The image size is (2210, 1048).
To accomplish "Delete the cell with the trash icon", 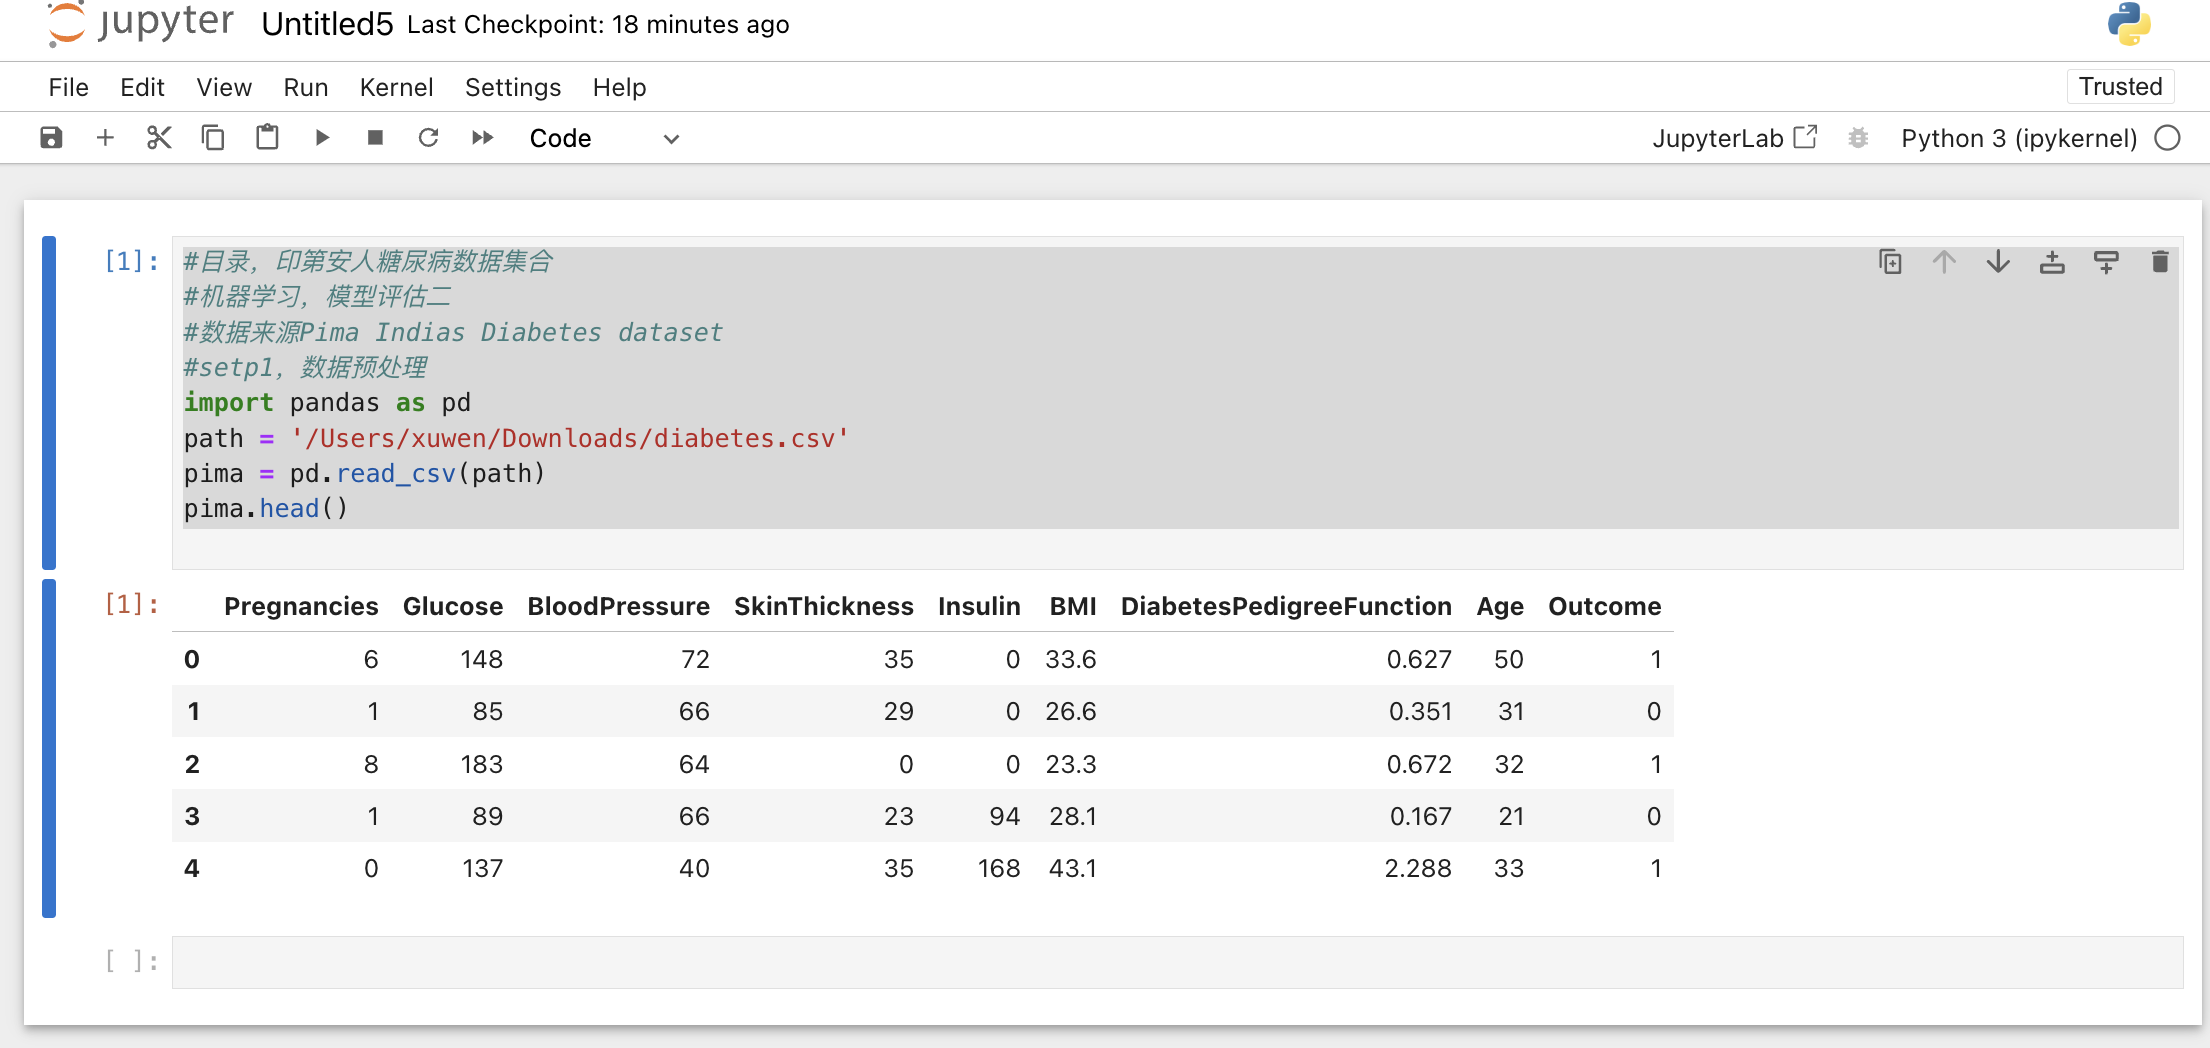I will 2159,262.
